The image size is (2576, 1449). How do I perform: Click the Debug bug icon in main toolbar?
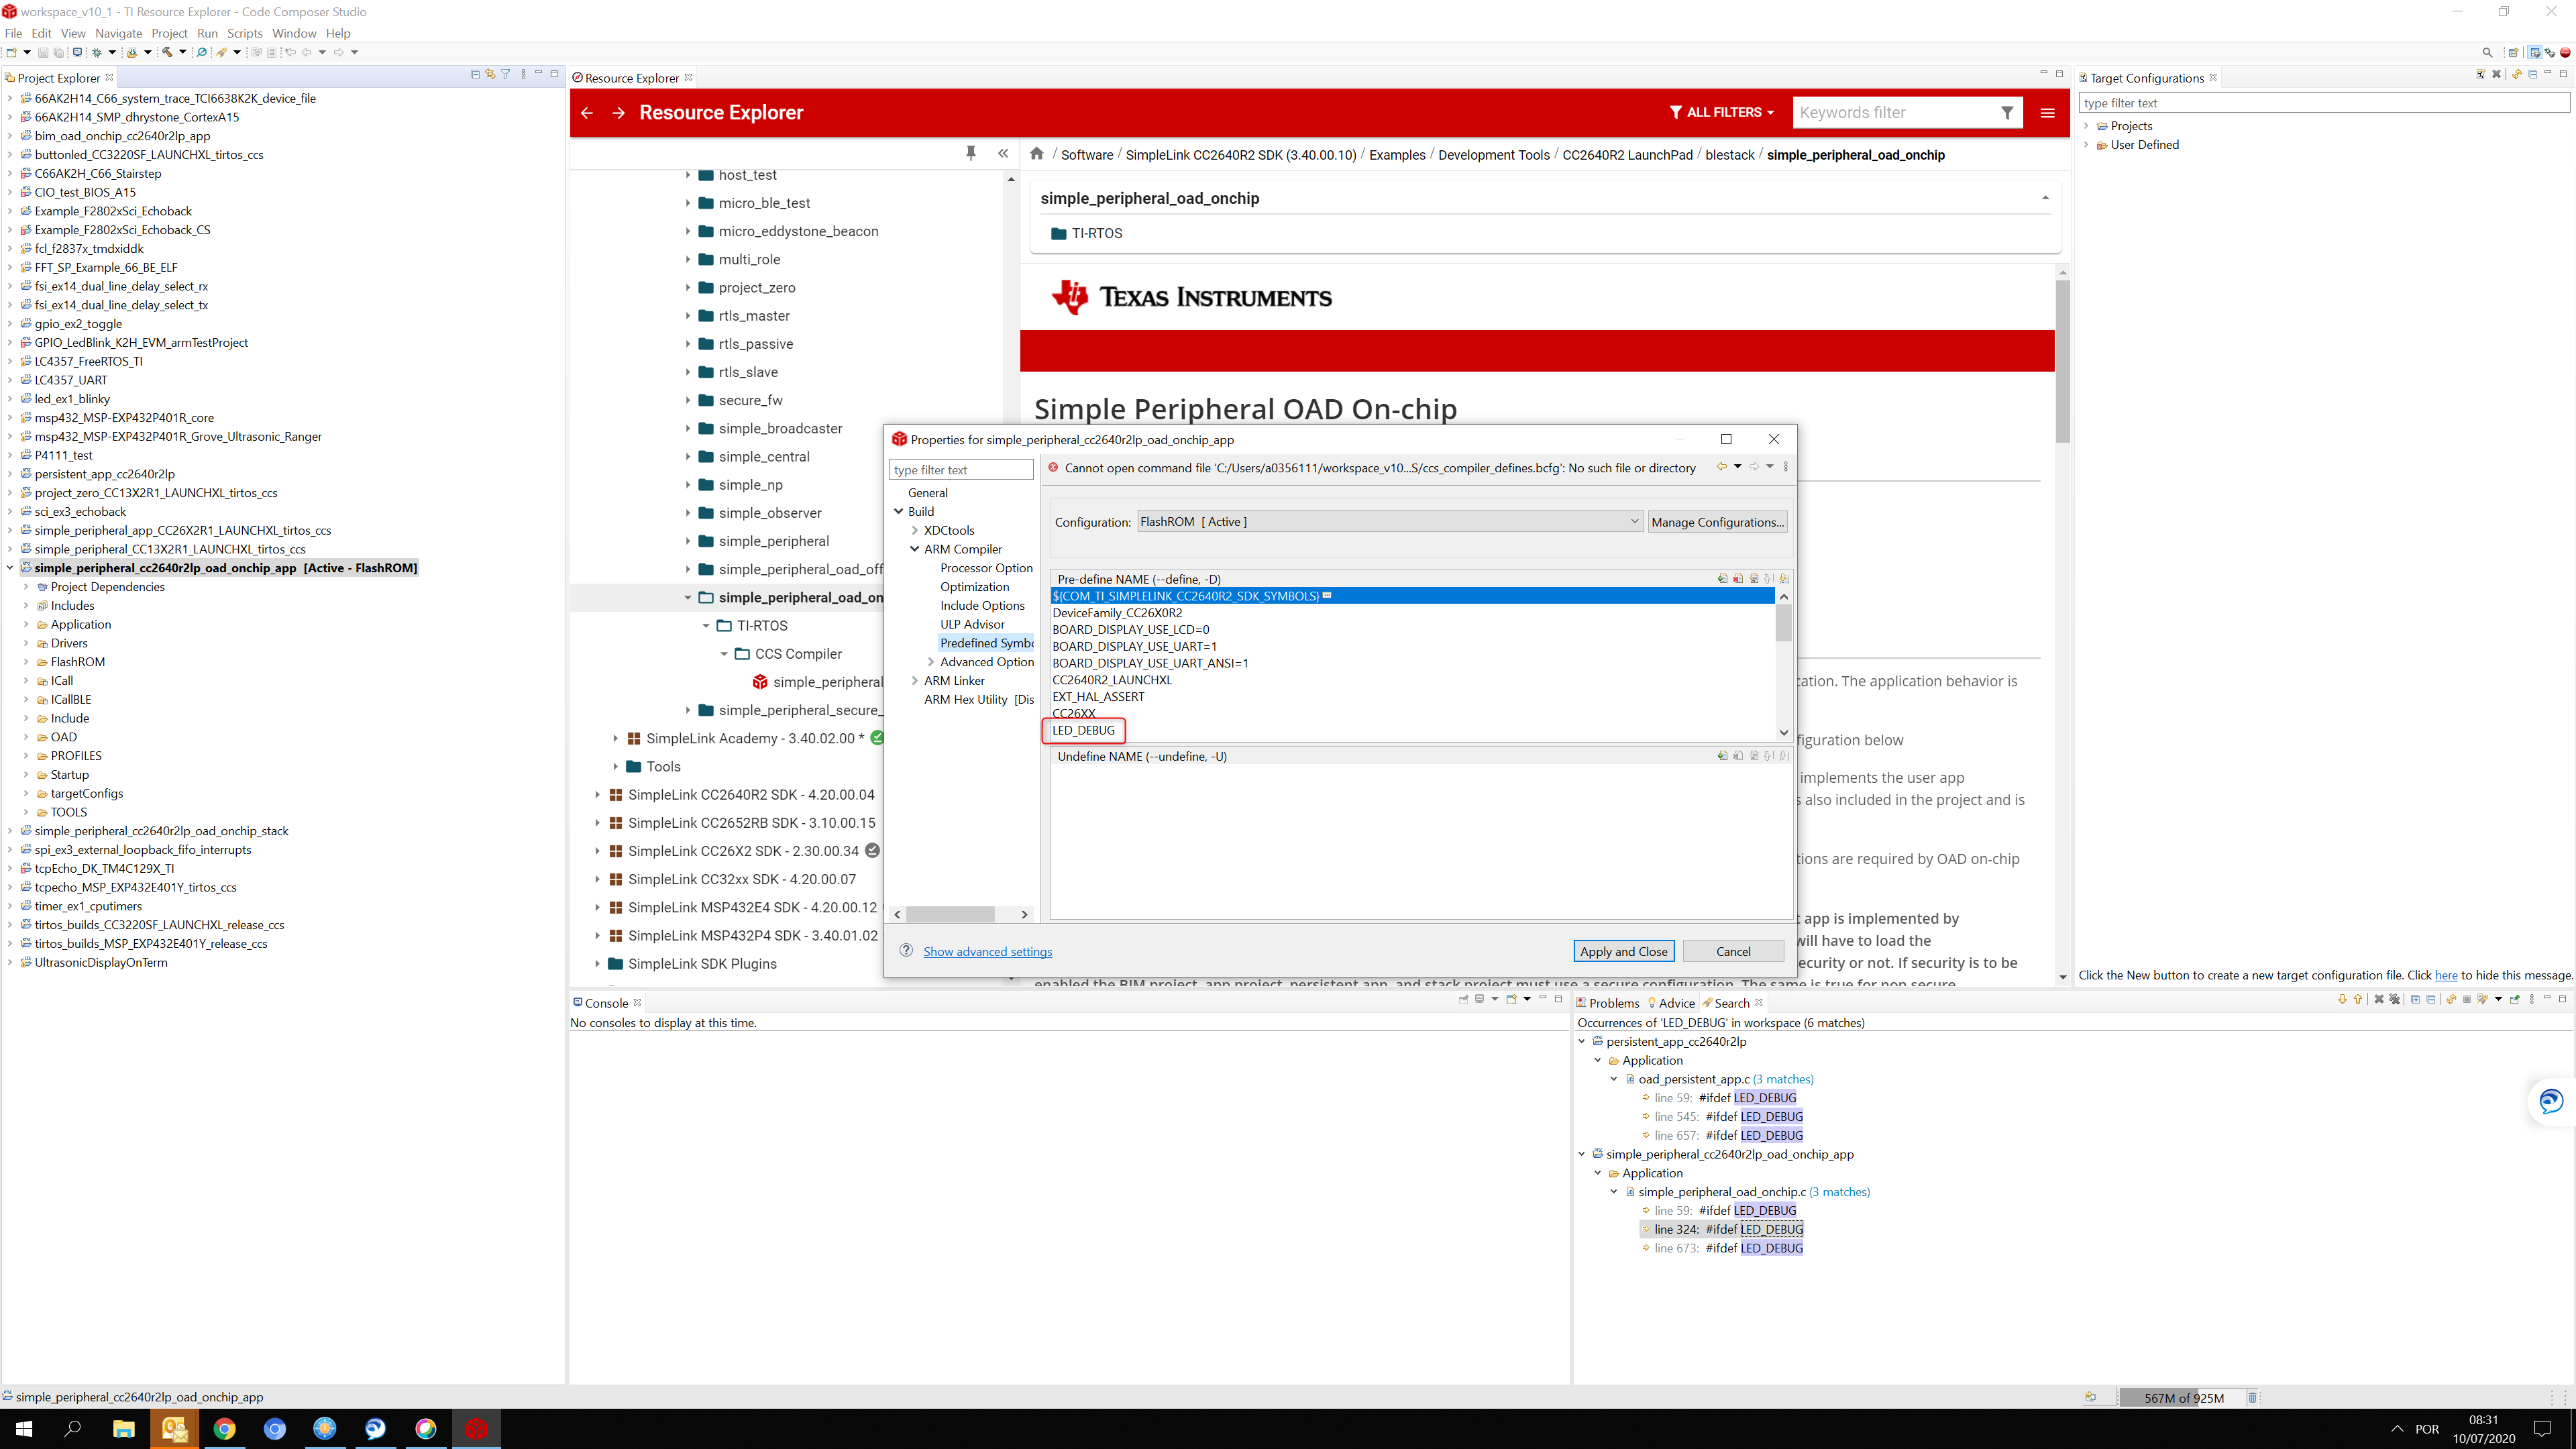[x=97, y=52]
